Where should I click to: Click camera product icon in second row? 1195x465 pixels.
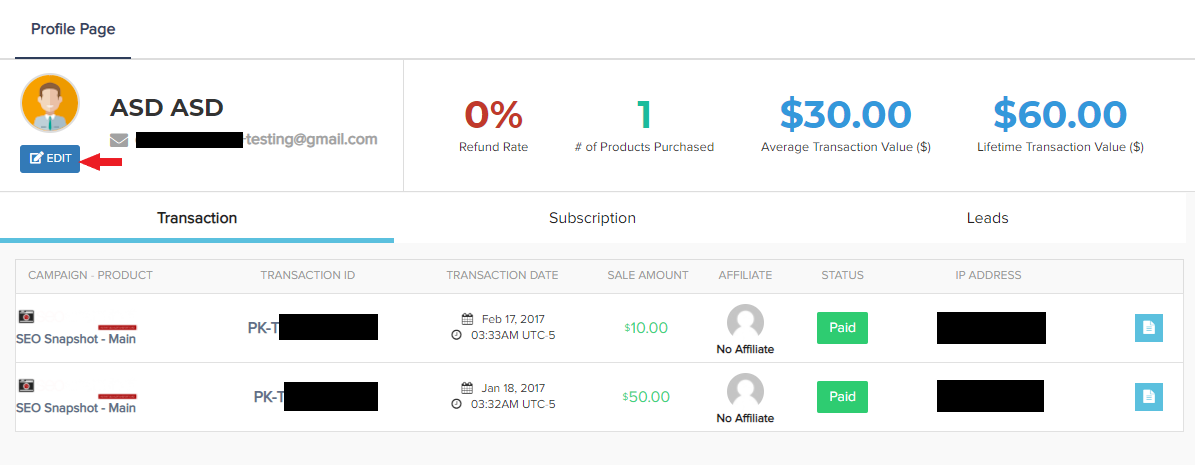(x=26, y=385)
